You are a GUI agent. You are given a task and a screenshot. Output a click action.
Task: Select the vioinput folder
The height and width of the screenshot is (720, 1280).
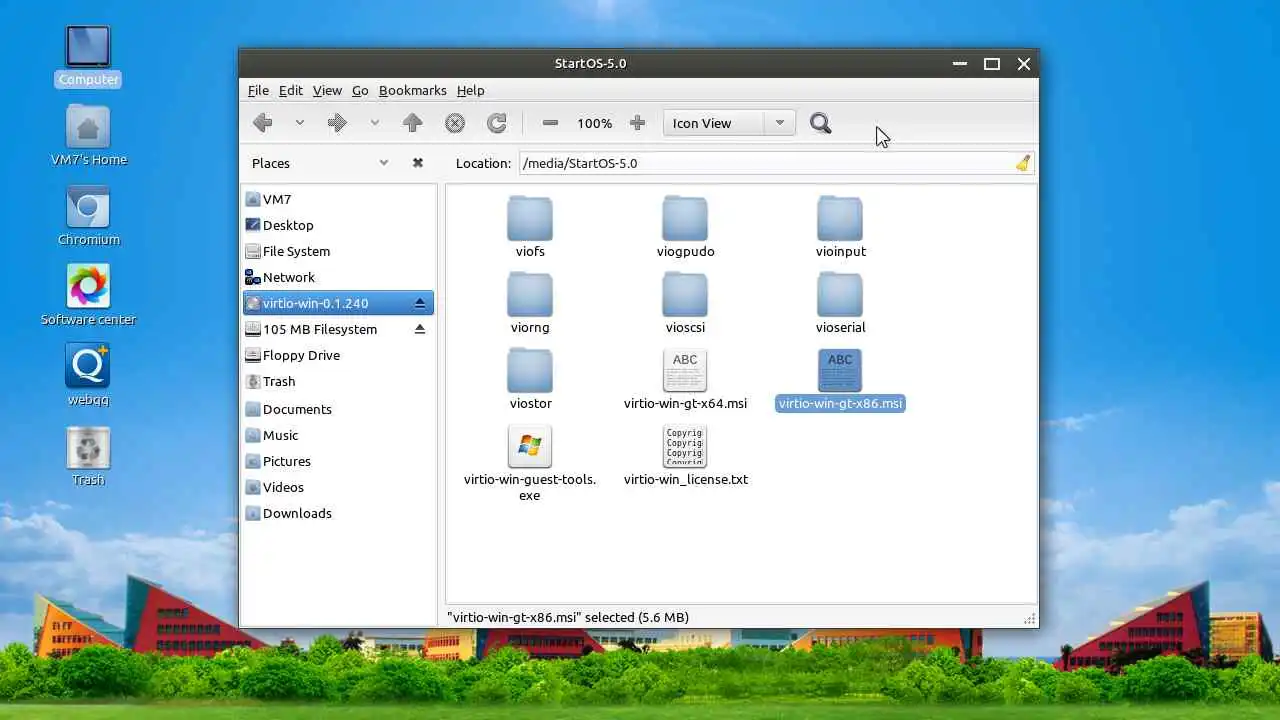coord(840,227)
